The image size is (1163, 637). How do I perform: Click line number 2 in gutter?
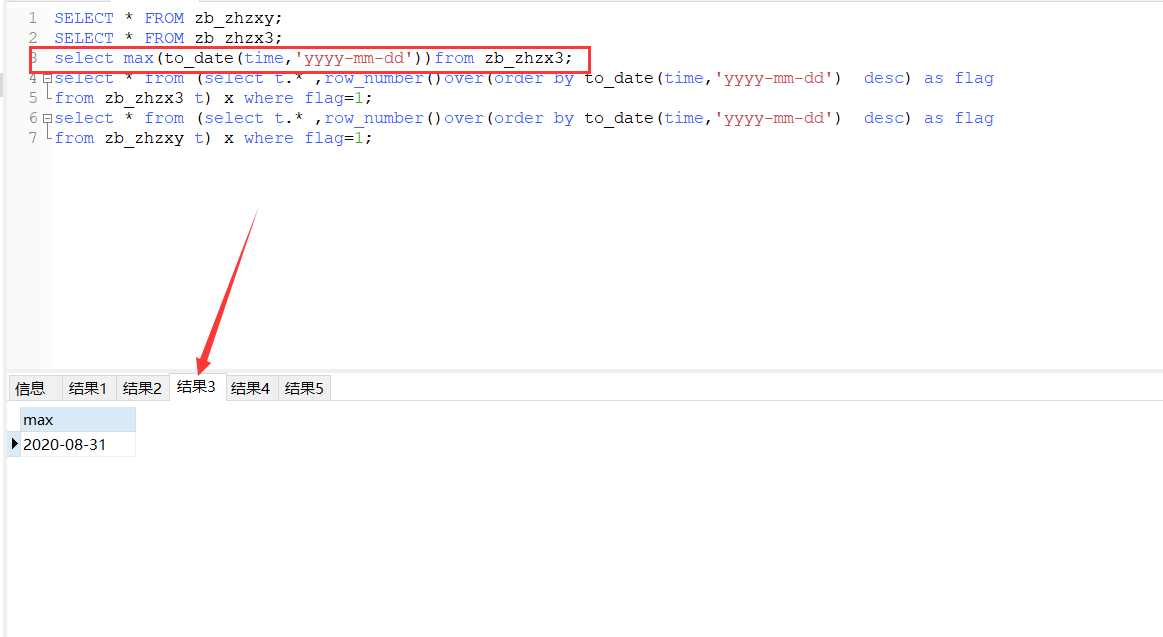pyautogui.click(x=33, y=38)
